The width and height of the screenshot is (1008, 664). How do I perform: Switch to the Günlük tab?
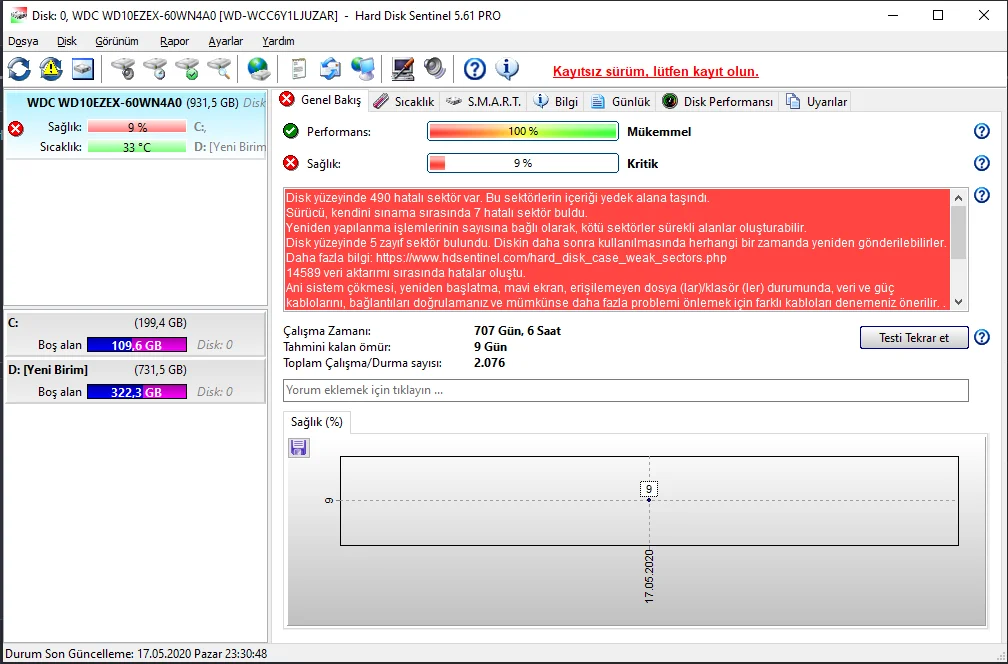tap(621, 102)
